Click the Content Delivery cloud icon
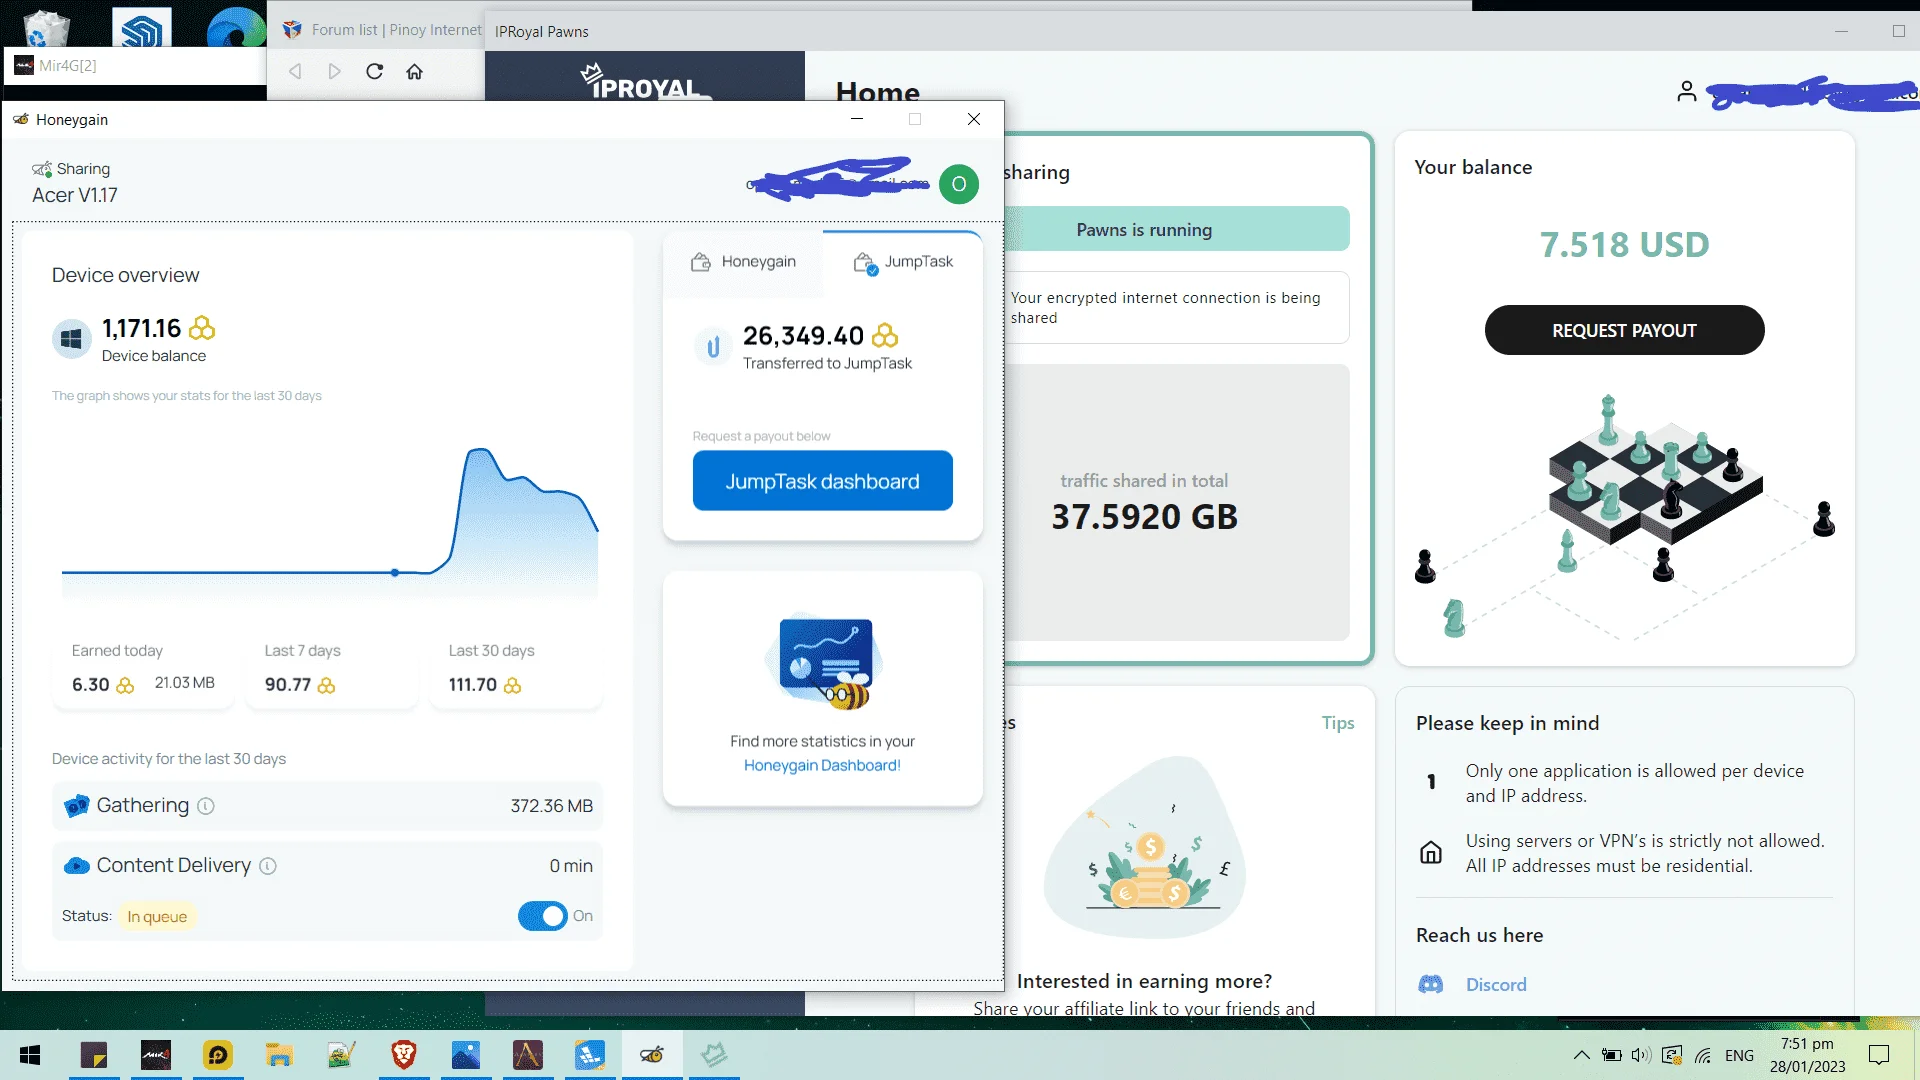 coord(76,866)
